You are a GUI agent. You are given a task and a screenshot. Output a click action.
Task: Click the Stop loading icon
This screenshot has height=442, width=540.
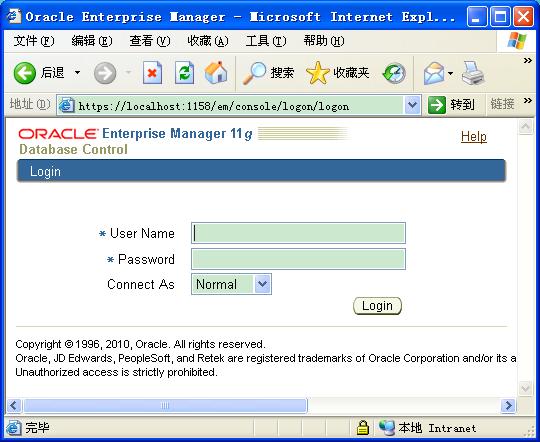tap(152, 73)
